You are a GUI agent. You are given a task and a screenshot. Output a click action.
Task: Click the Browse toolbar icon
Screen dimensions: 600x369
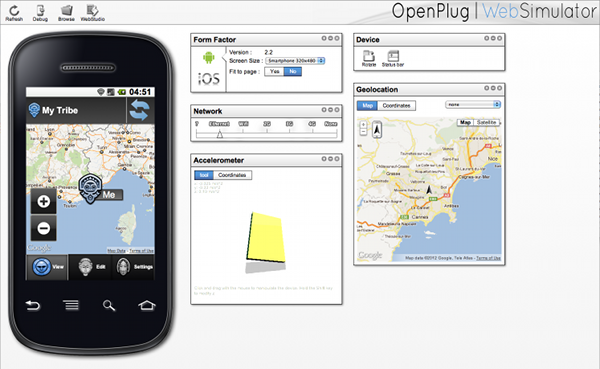click(x=66, y=13)
